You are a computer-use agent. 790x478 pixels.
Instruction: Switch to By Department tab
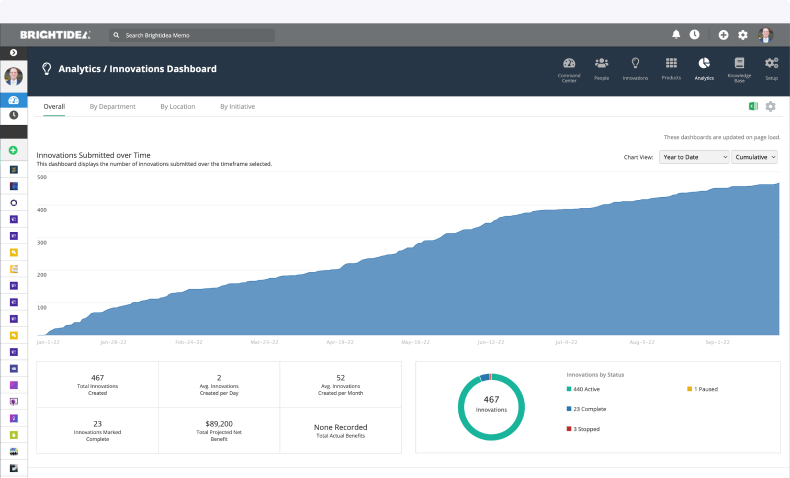click(112, 107)
